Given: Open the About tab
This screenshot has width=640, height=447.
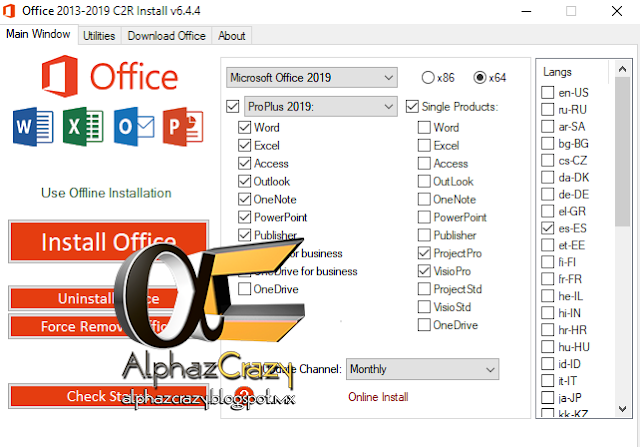Looking at the screenshot, I should [231, 36].
